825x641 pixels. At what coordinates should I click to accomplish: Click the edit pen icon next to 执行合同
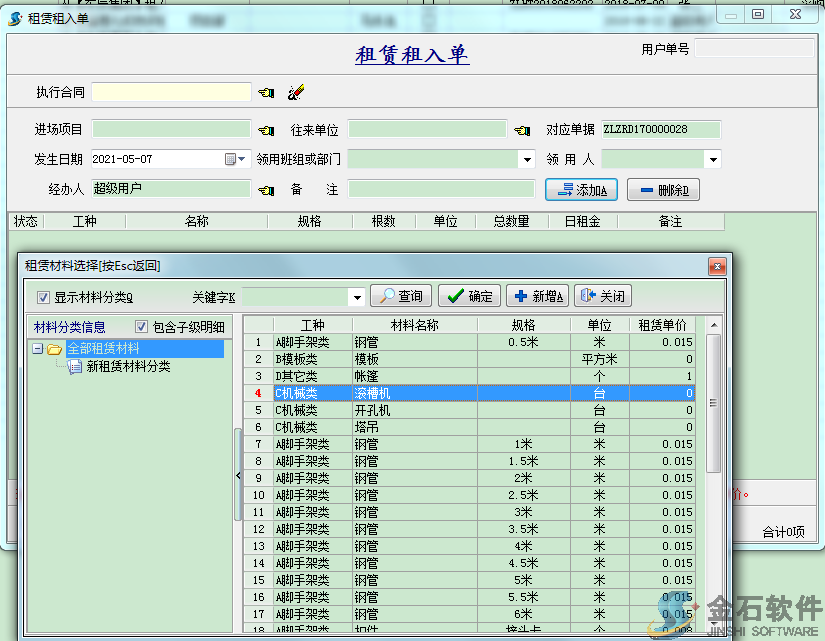[294, 93]
